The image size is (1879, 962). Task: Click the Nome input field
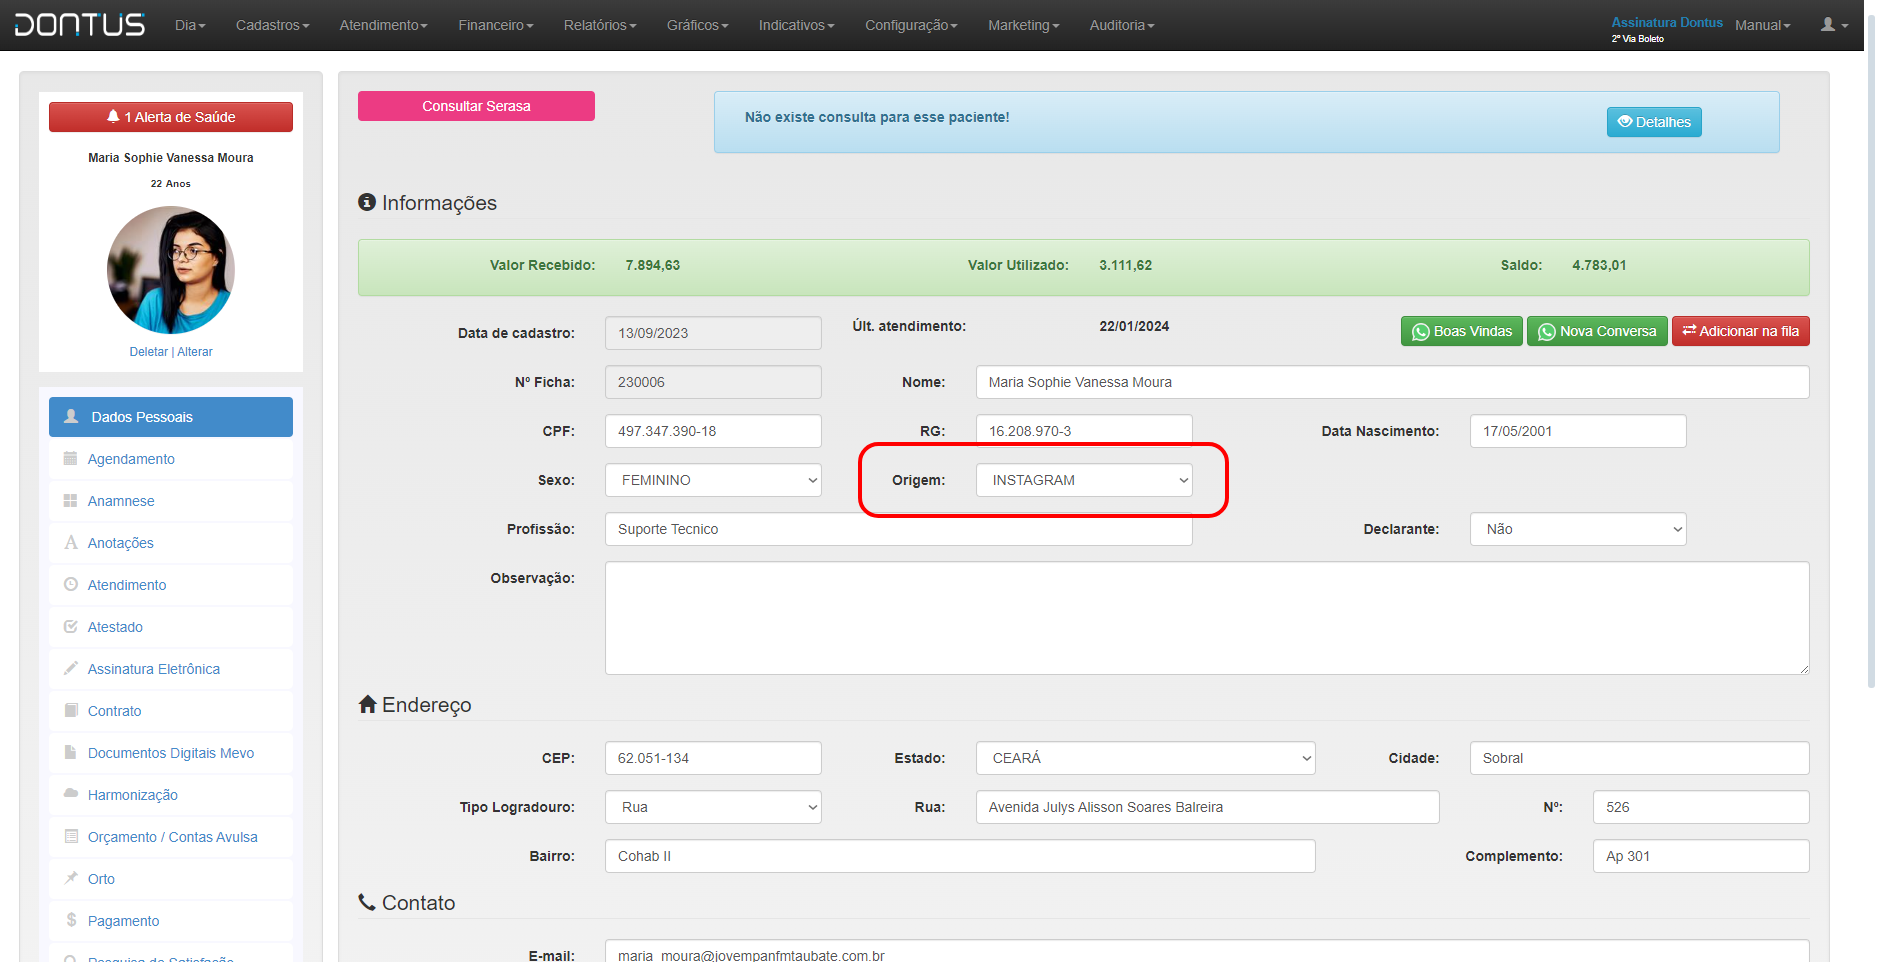(x=1392, y=382)
